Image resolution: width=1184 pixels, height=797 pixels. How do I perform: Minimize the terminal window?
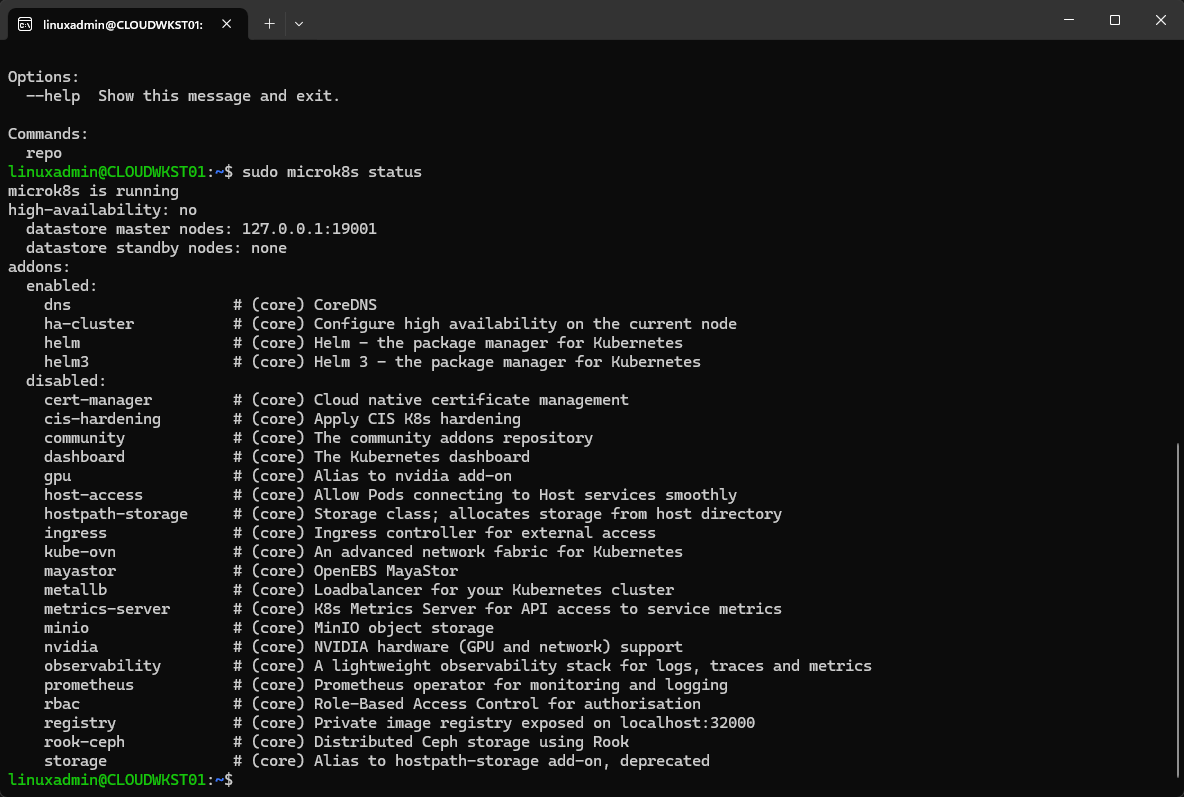pyautogui.click(x=1067, y=20)
